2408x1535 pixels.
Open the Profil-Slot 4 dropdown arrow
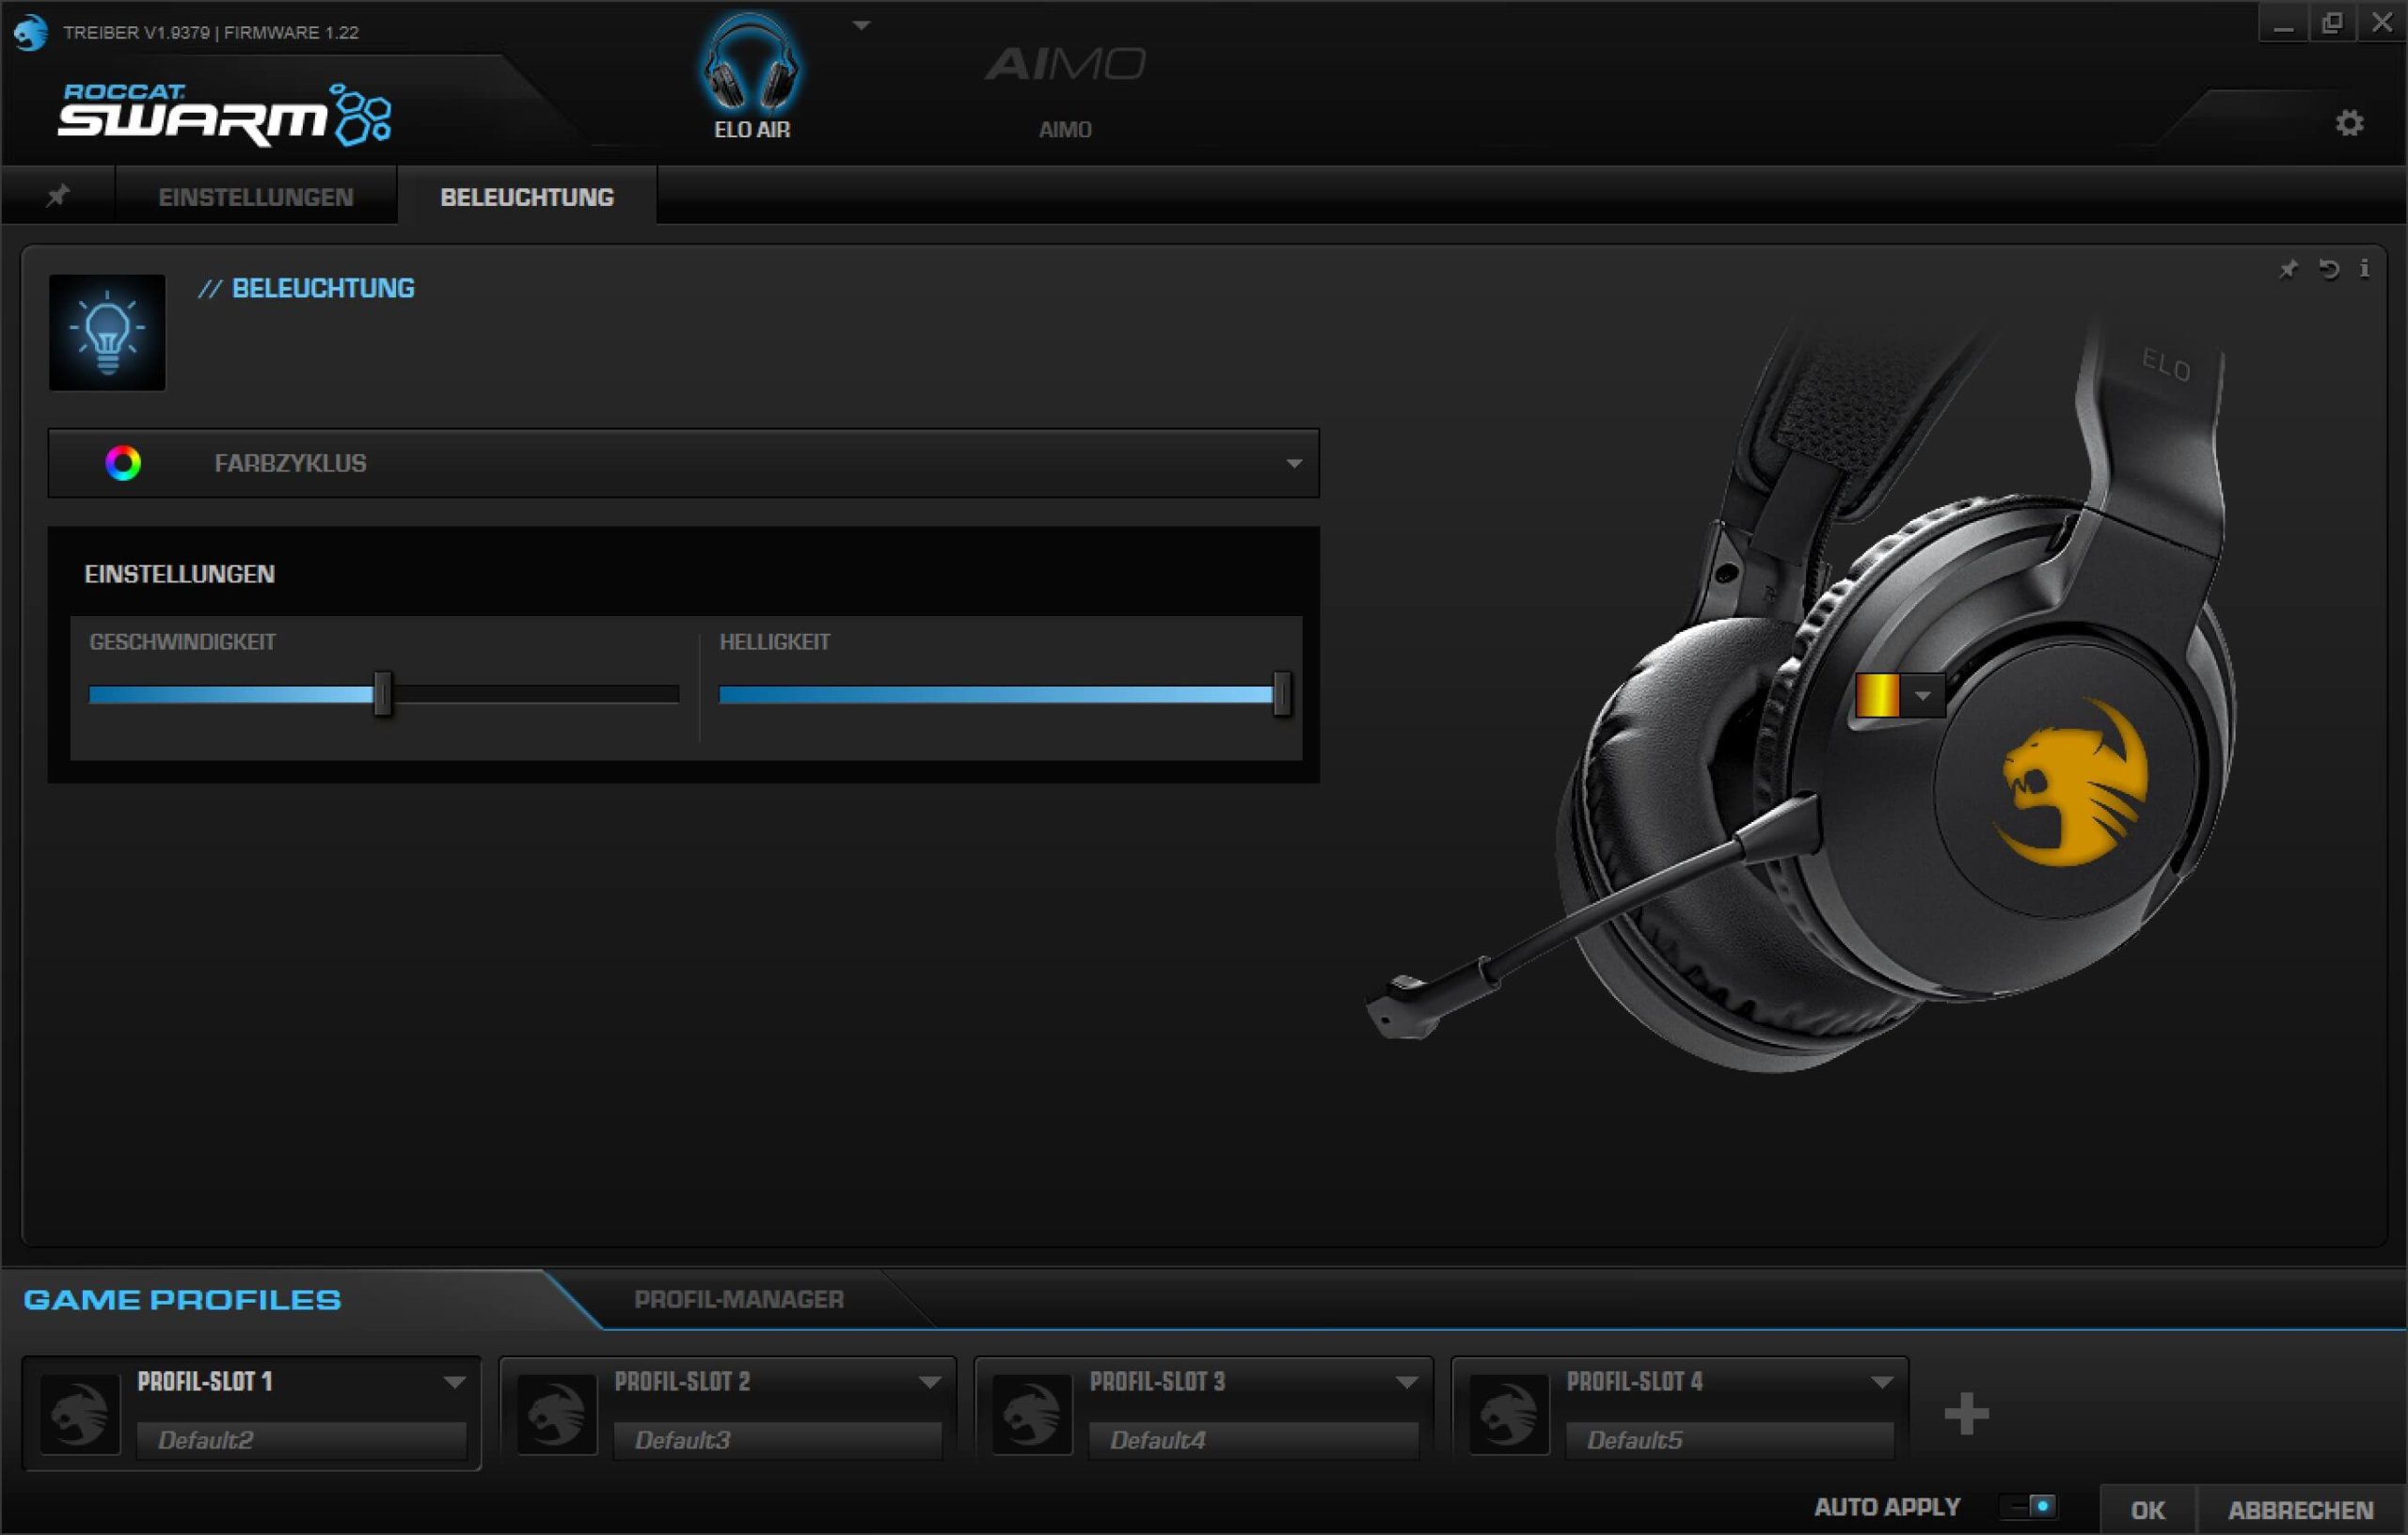1881,1382
